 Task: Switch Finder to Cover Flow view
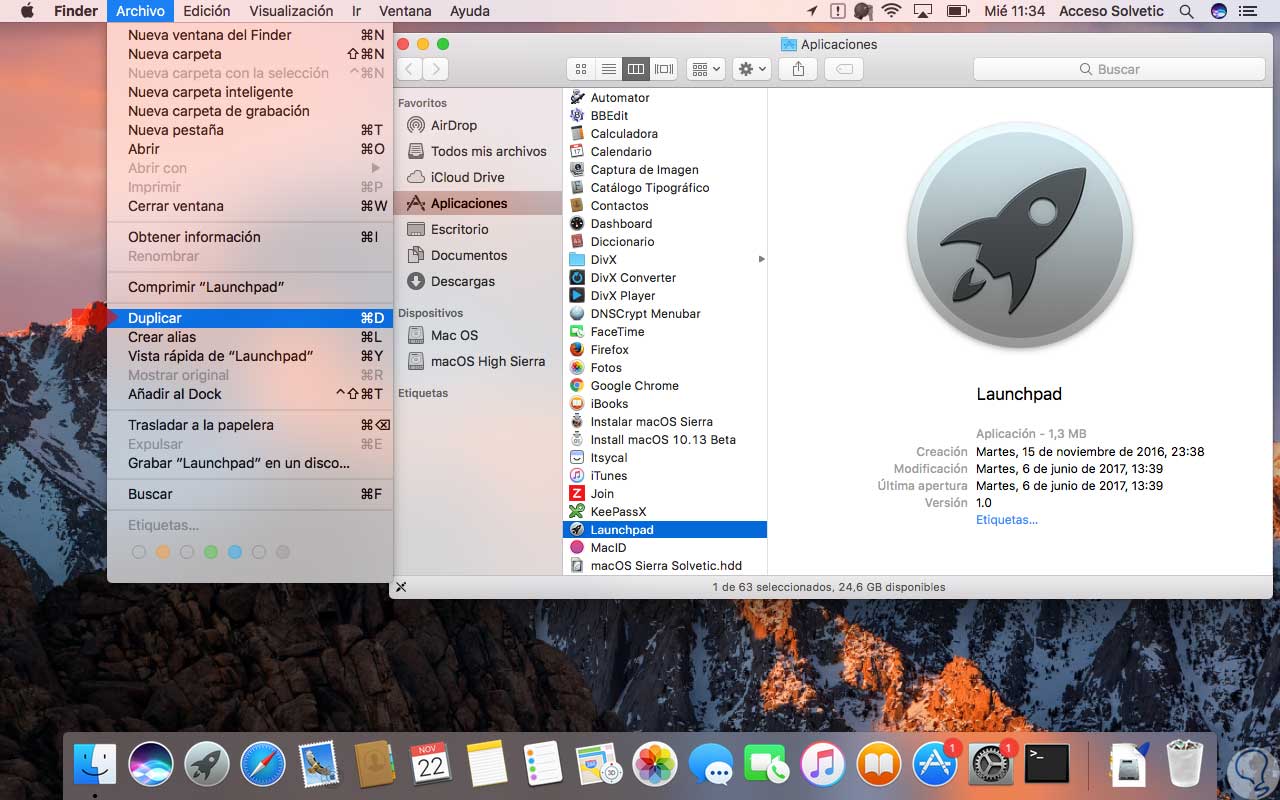pos(664,69)
